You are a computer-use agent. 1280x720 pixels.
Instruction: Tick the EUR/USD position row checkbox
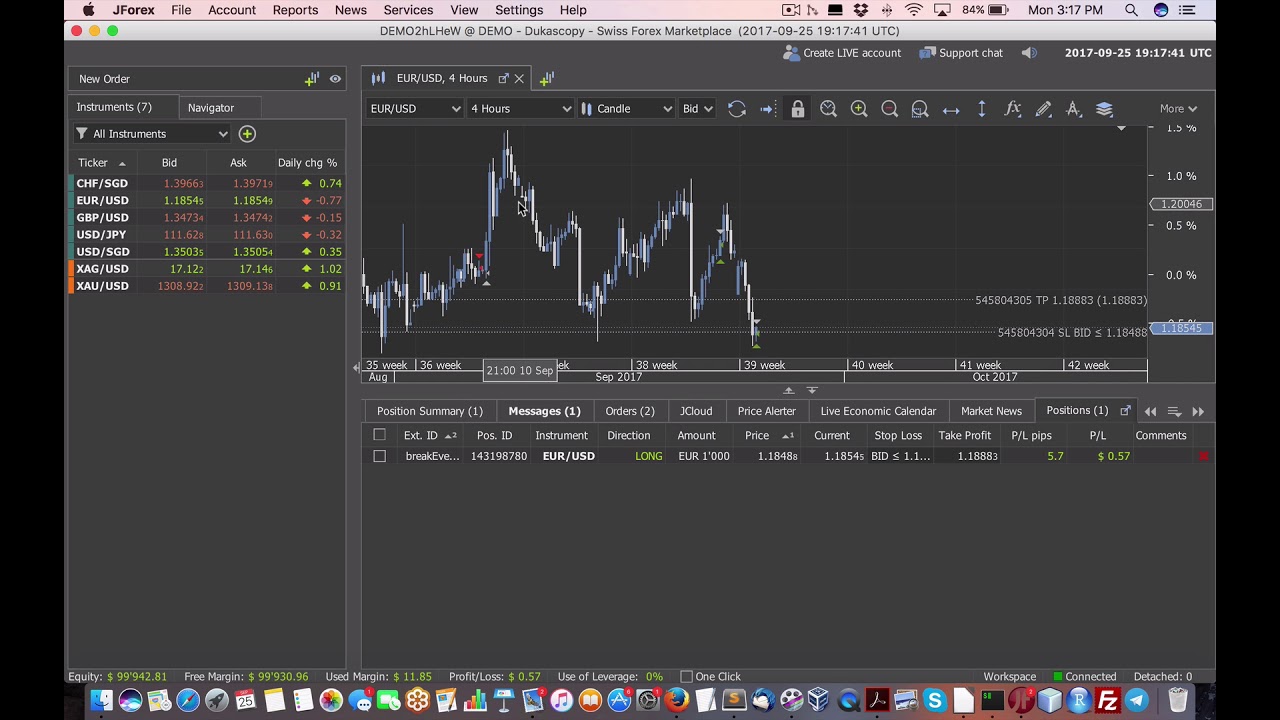click(x=379, y=456)
